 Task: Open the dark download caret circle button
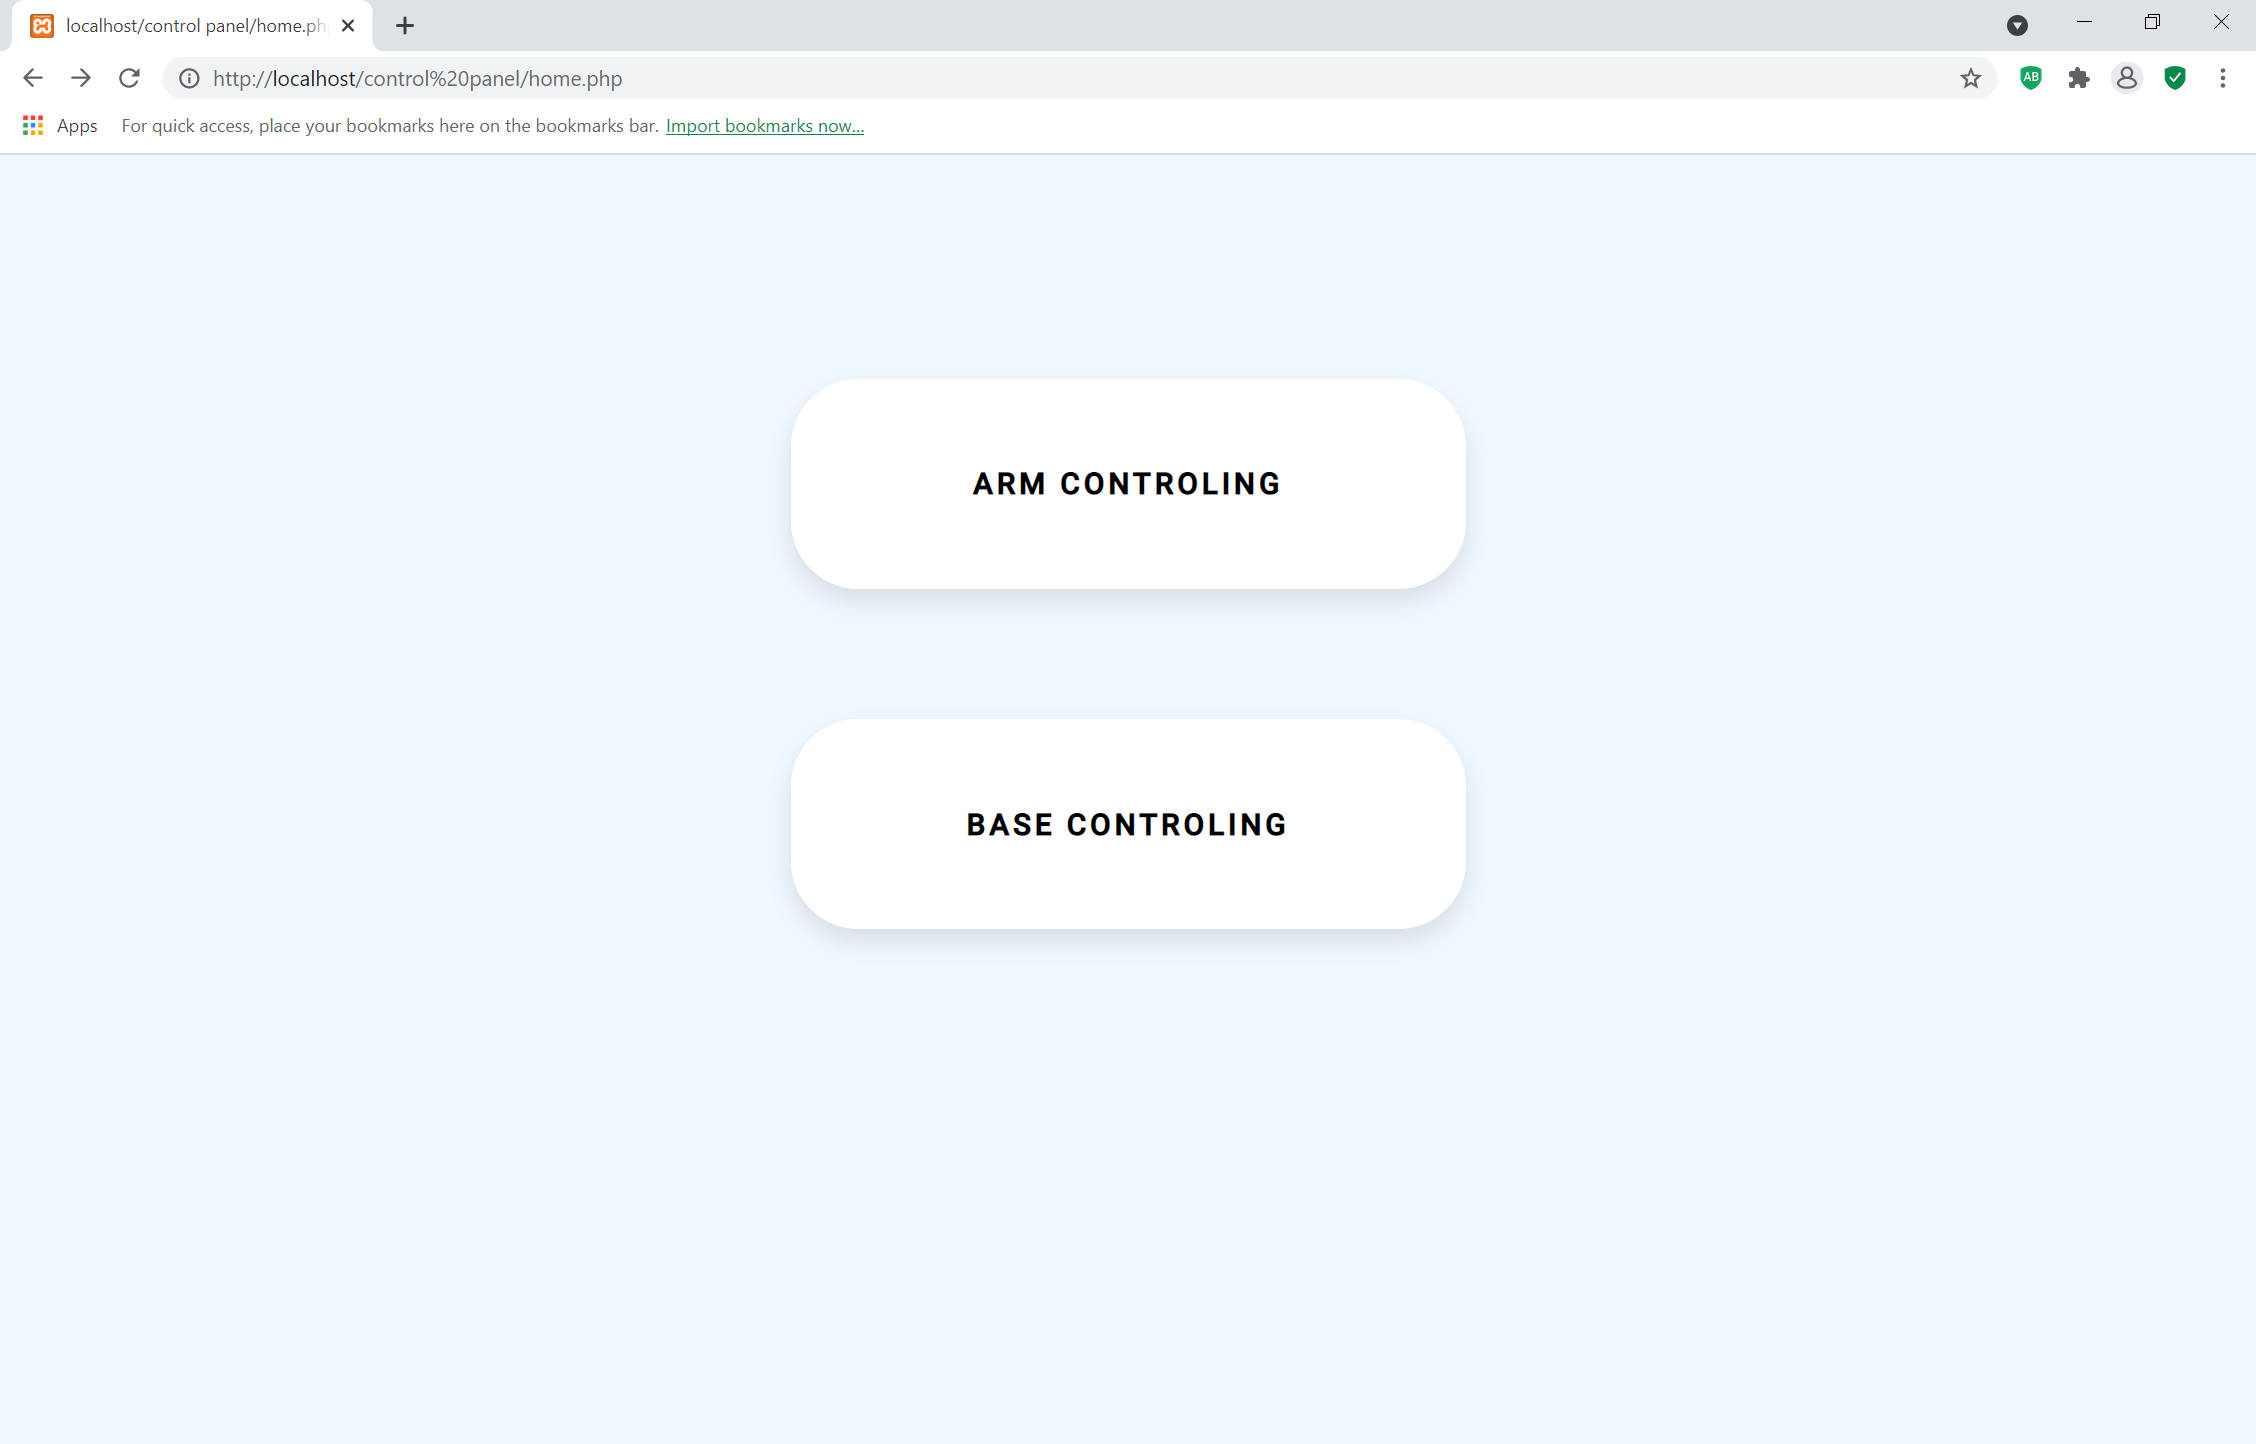2017,25
